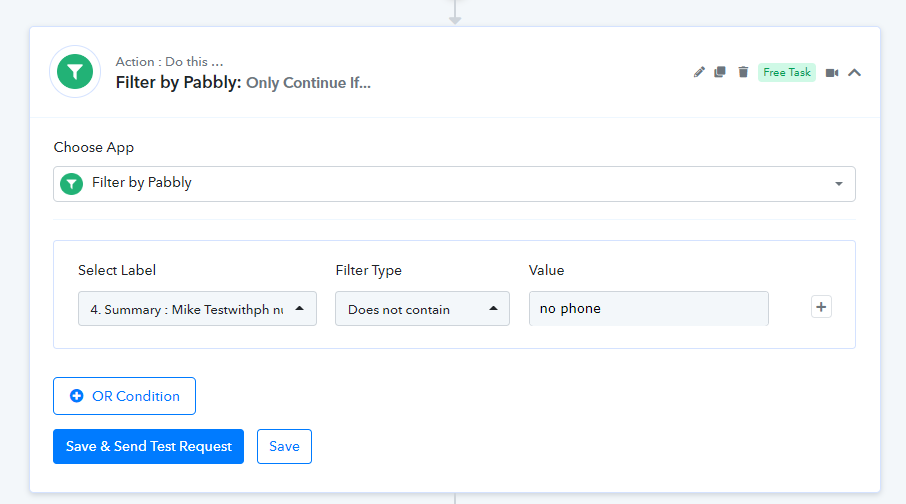Viewport: 906px width, 504px height.
Task: Add another condition with plus button
Action: click(x=821, y=307)
